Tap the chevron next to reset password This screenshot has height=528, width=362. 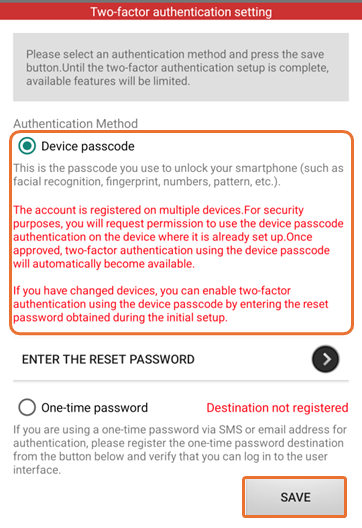coord(327,359)
